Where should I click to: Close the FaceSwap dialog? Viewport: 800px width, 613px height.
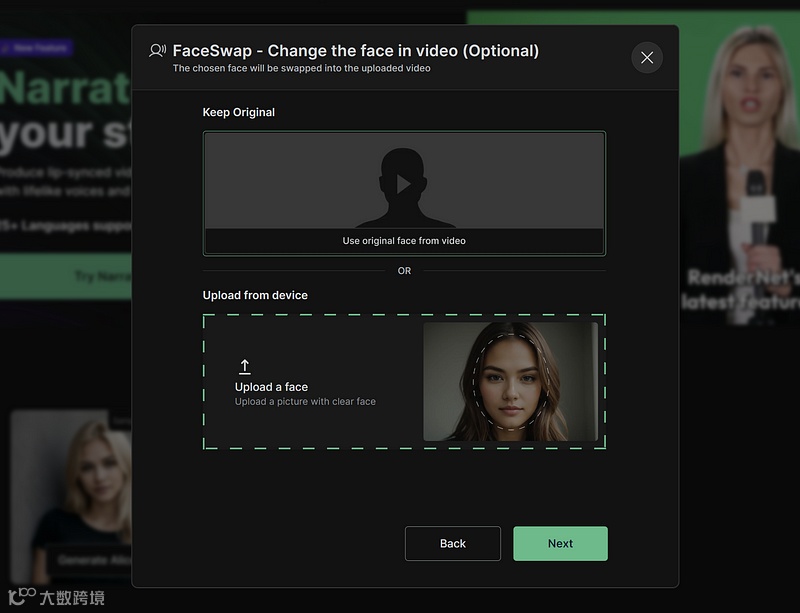point(647,58)
